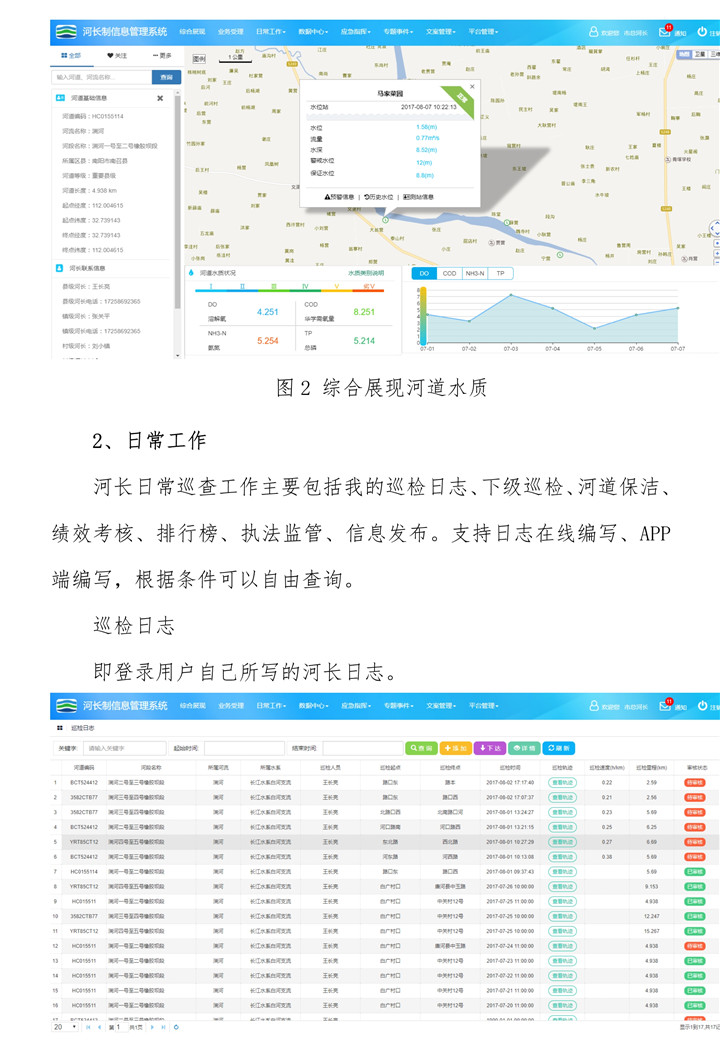The height and width of the screenshot is (1058, 720).
Task: Click the DO value 4.251
Action: pyautogui.click(x=267, y=312)
